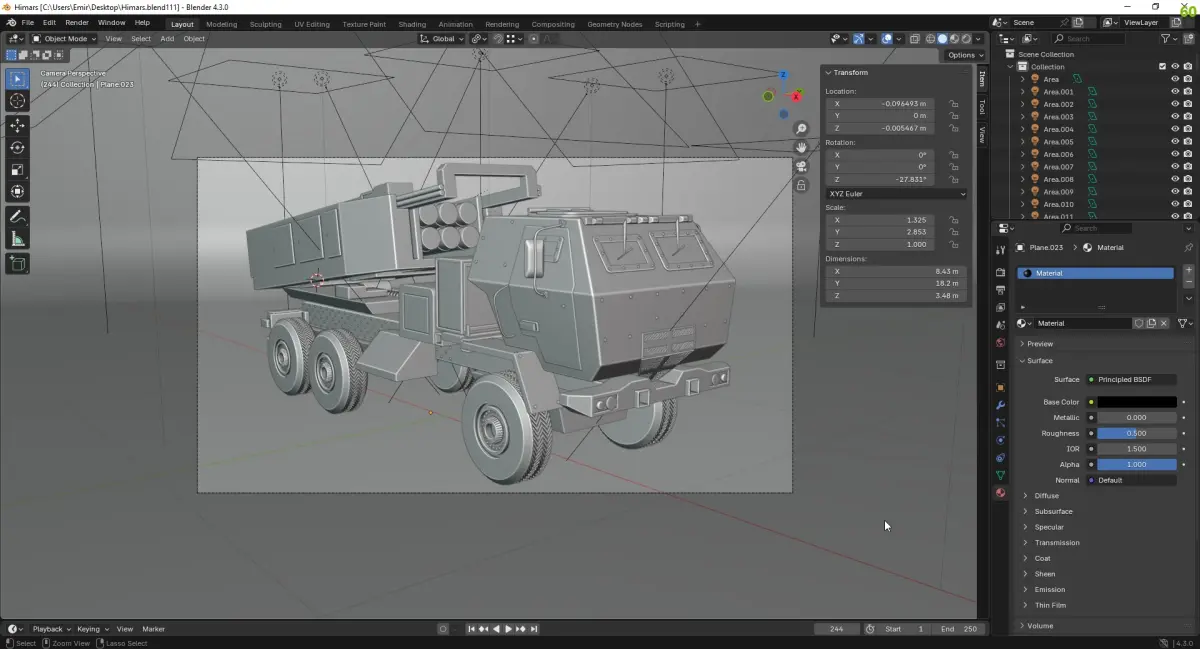Viewport: 1200px width, 649px height.
Task: Open the Scene properties tab
Action: 1000,325
